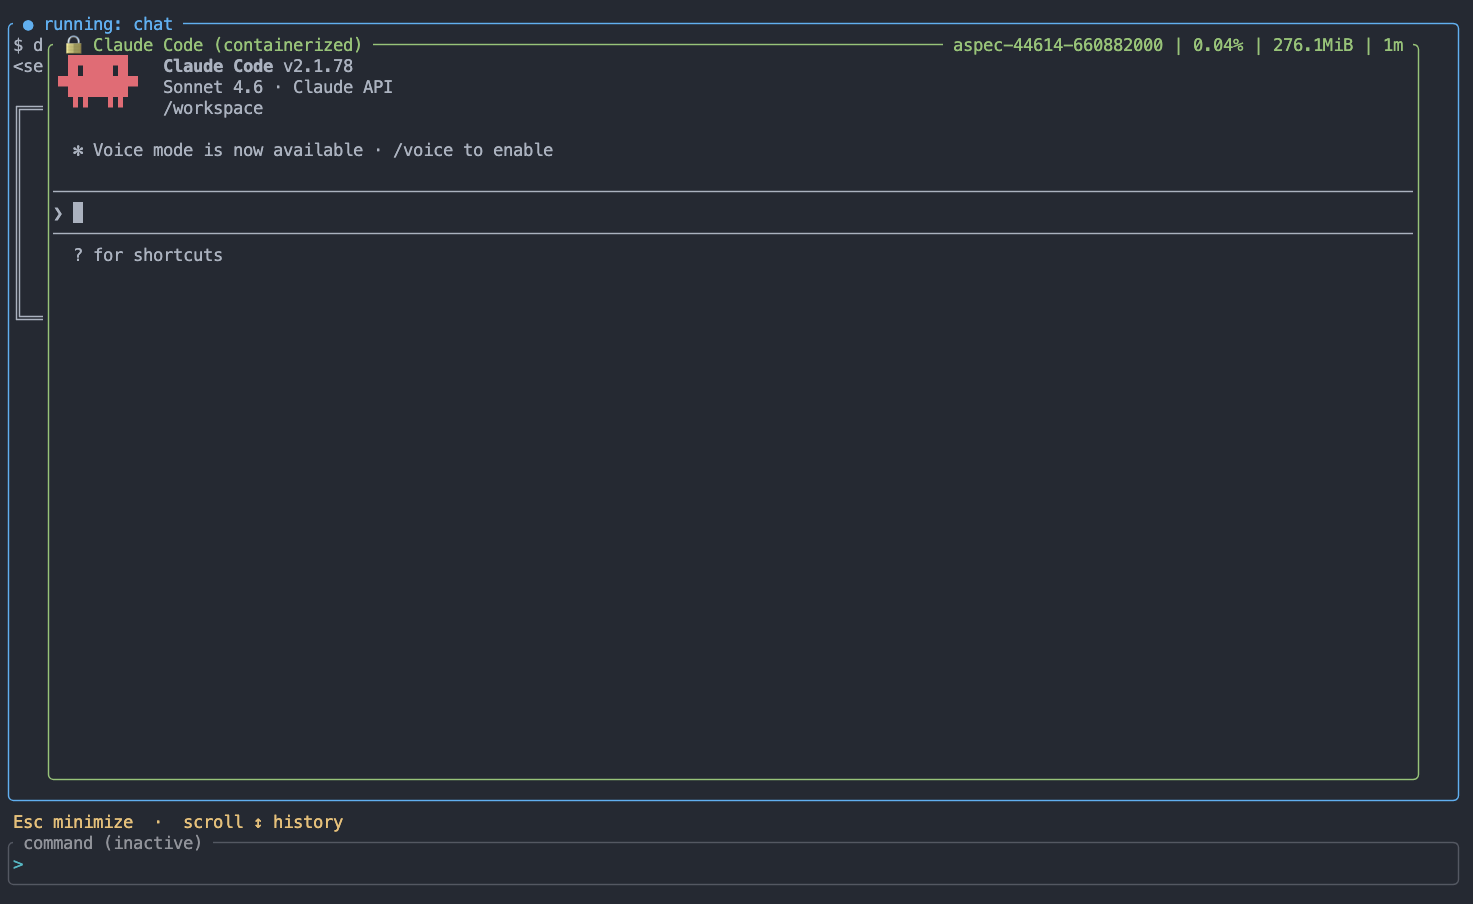Click the pink Claude Code mascot
The image size is (1473, 904).
click(x=97, y=81)
